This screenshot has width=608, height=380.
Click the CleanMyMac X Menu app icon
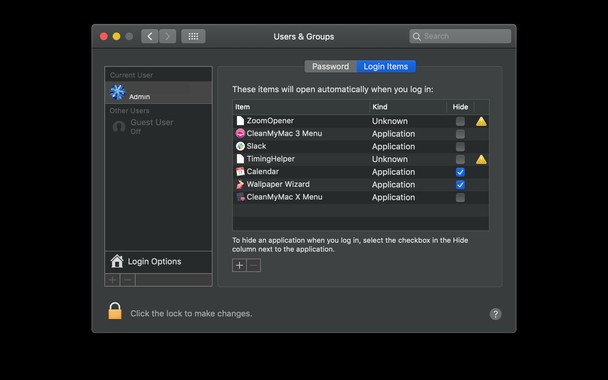(x=240, y=197)
